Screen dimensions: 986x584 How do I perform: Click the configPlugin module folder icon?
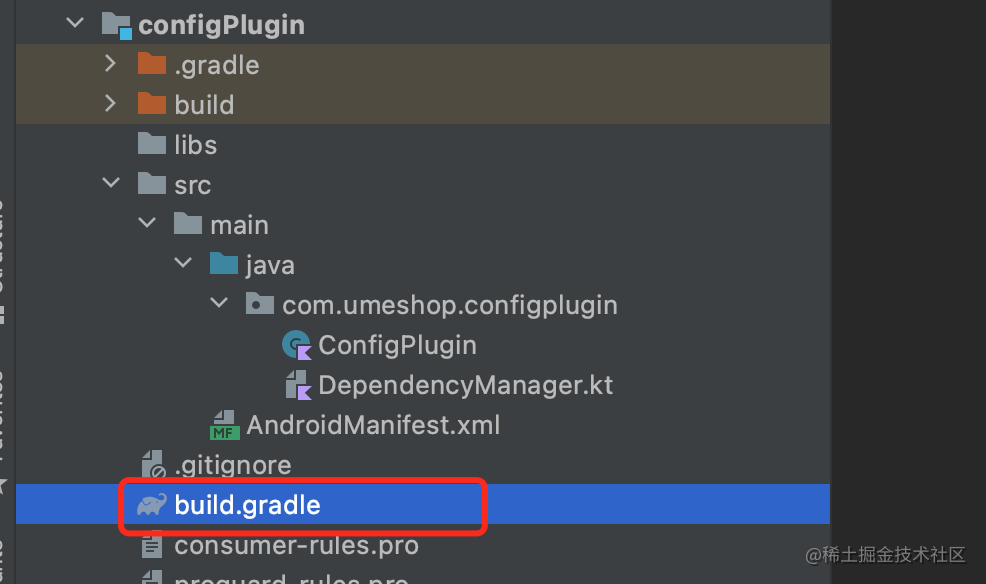(117, 25)
